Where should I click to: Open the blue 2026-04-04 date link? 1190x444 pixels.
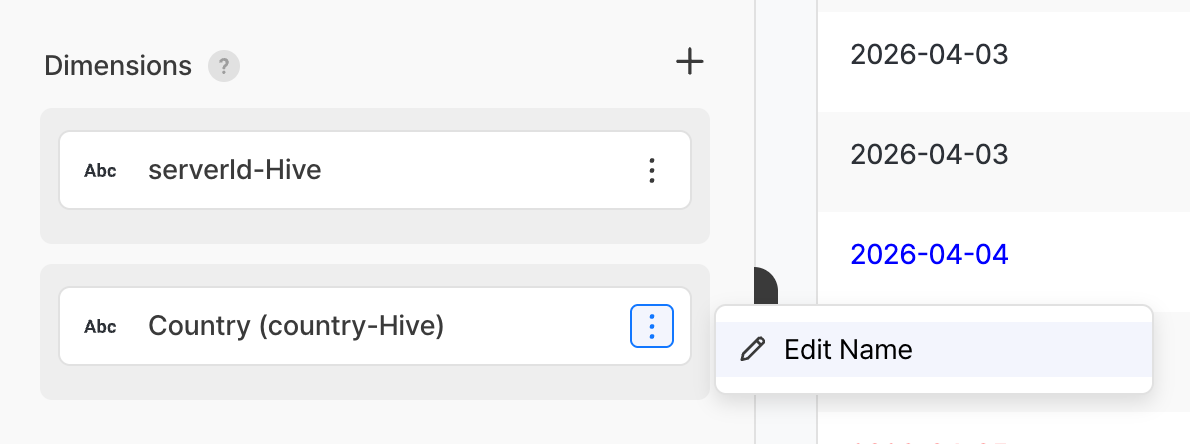click(929, 255)
